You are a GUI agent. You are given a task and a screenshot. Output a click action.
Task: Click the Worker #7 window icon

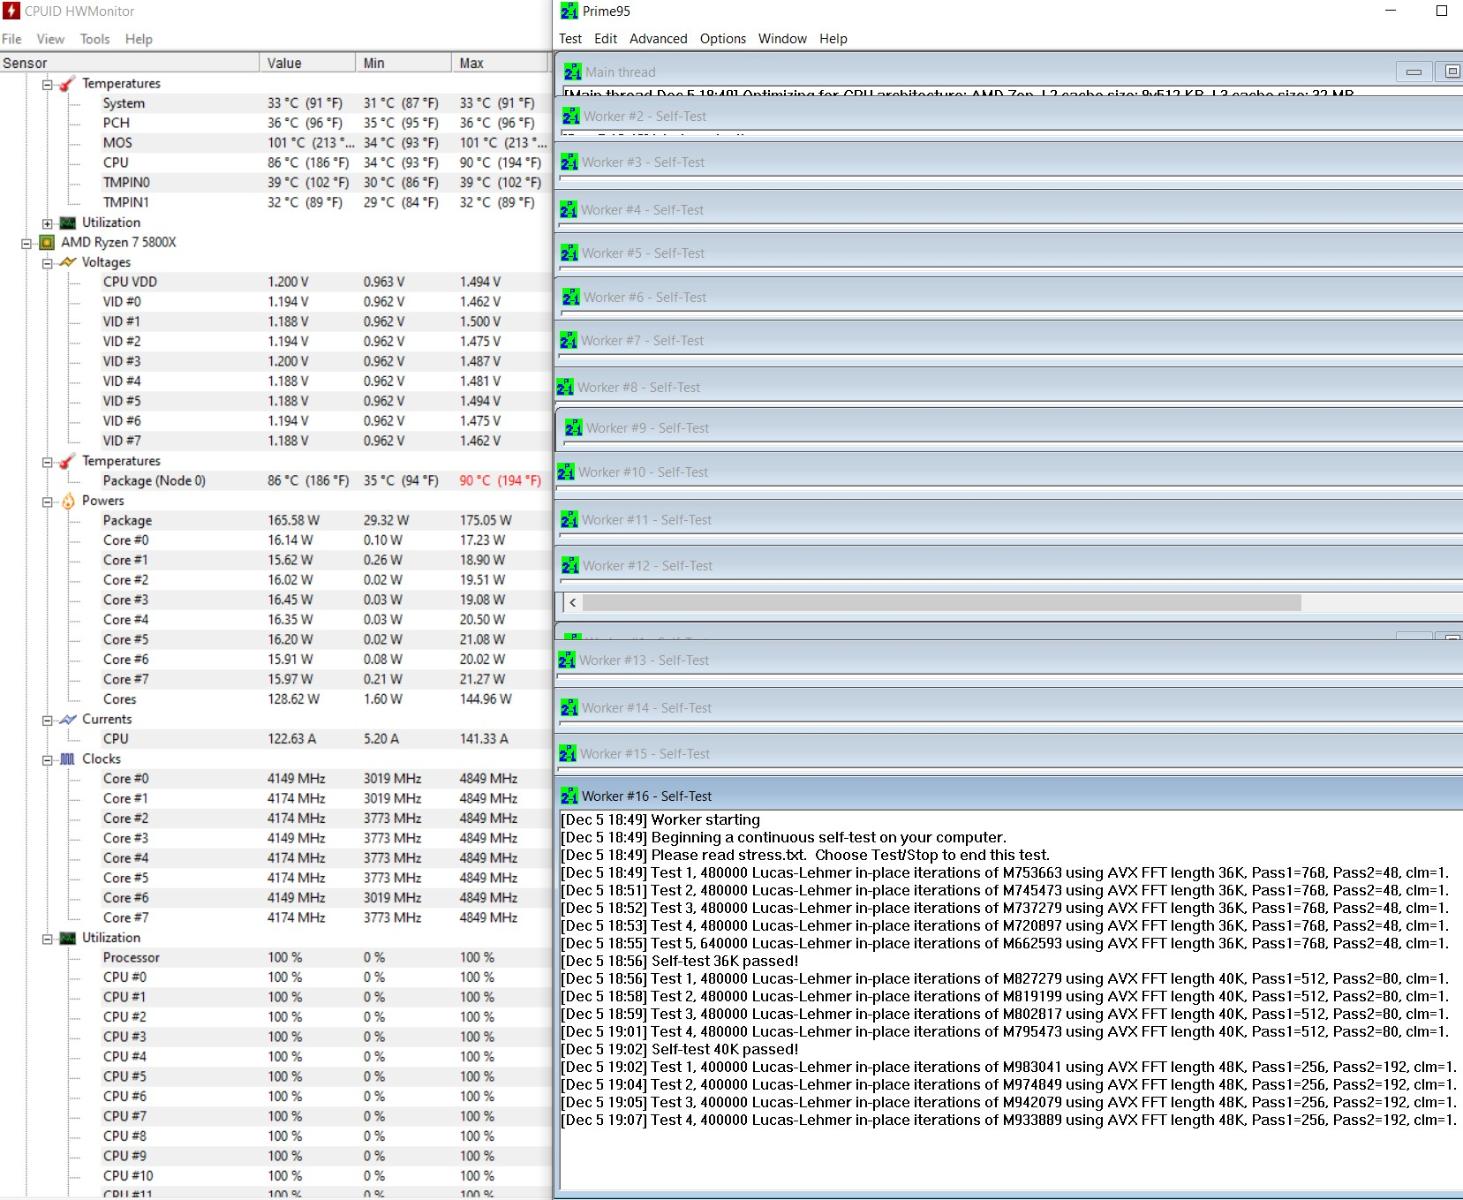(x=568, y=340)
